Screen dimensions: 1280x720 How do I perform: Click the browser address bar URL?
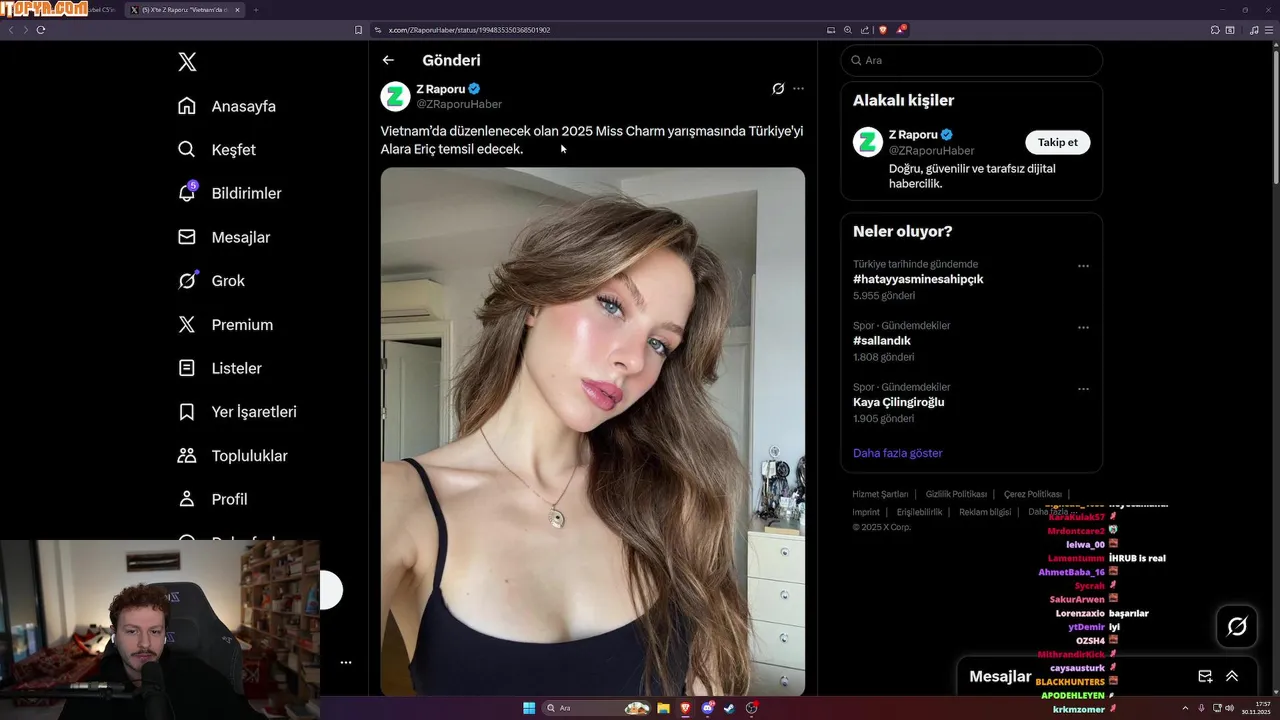click(469, 30)
